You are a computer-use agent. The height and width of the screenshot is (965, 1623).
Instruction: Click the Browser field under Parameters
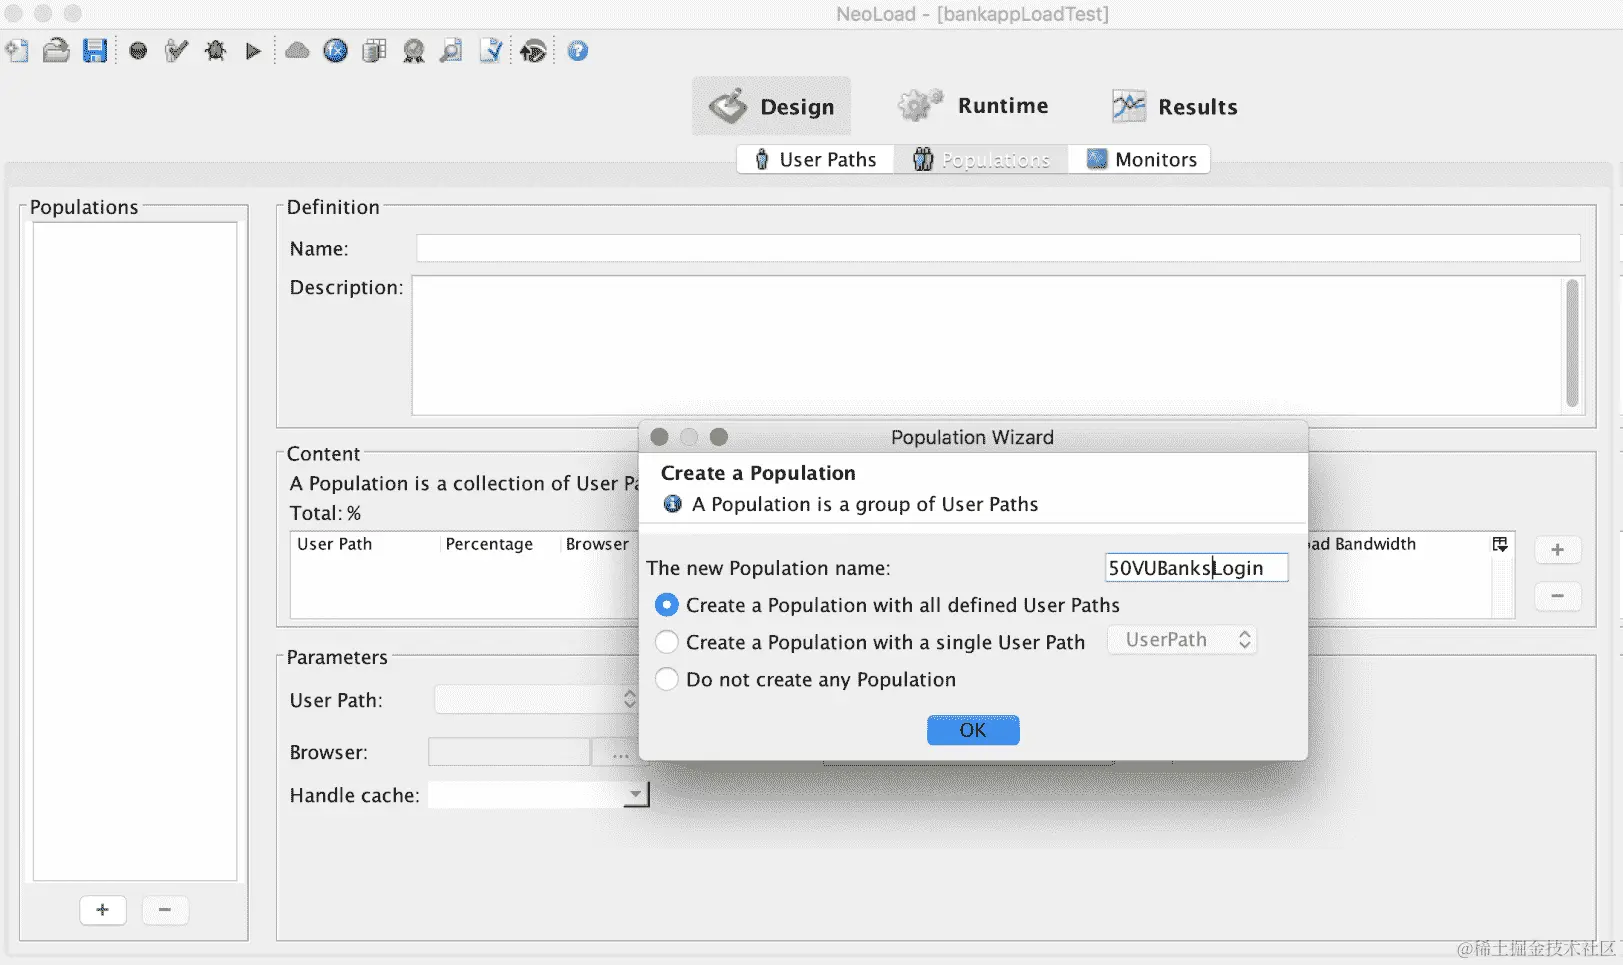click(509, 753)
